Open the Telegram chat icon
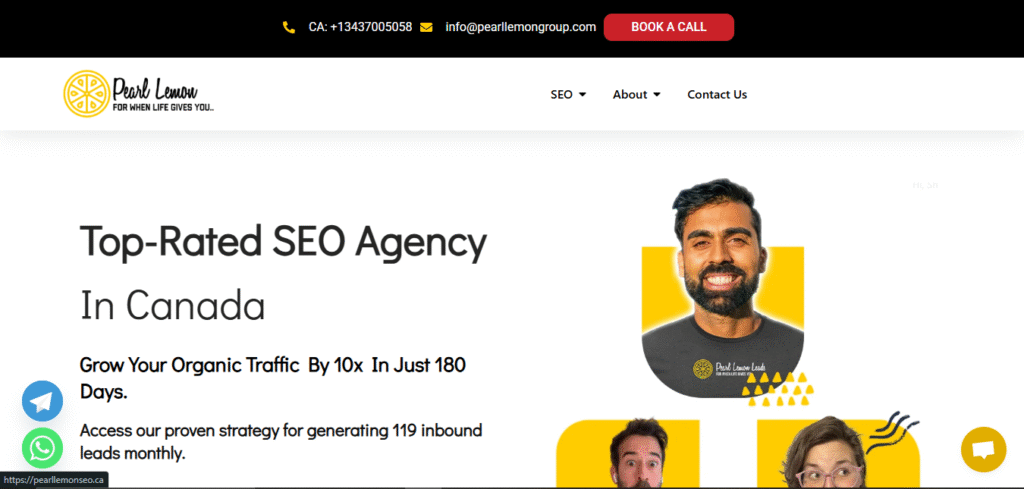The image size is (1024, 489). pyautogui.click(x=42, y=401)
